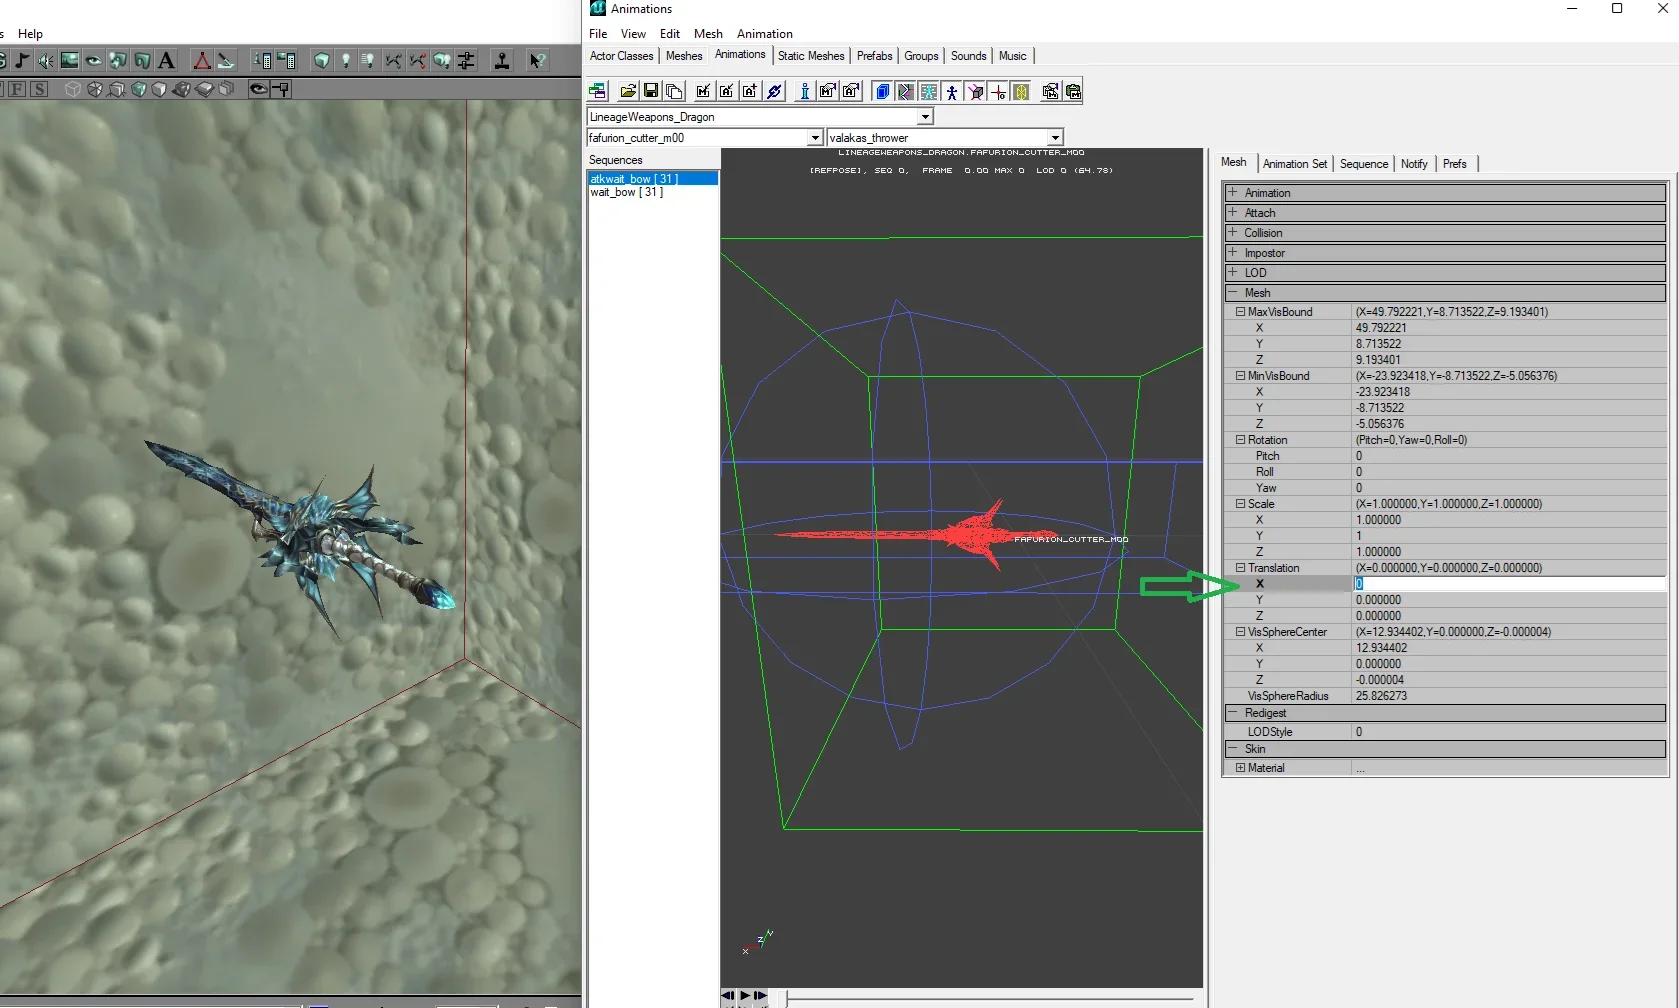Toggle the eye realtime preview icon in viewport bar
The width and height of the screenshot is (1679, 1008).
258,89
